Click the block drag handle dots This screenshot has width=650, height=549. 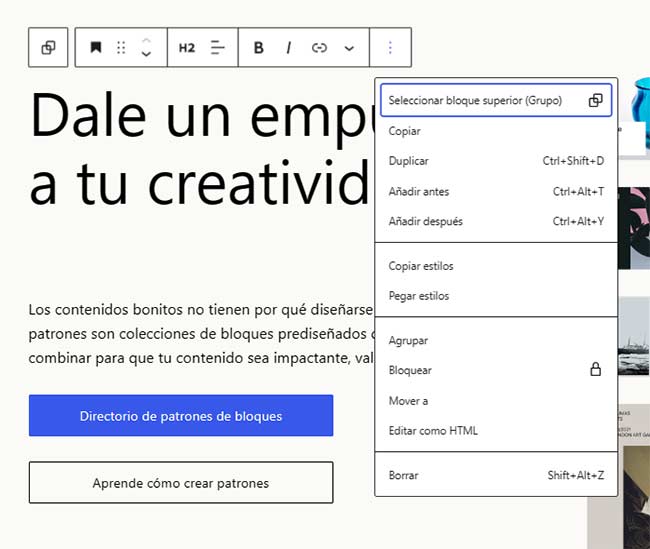click(121, 48)
